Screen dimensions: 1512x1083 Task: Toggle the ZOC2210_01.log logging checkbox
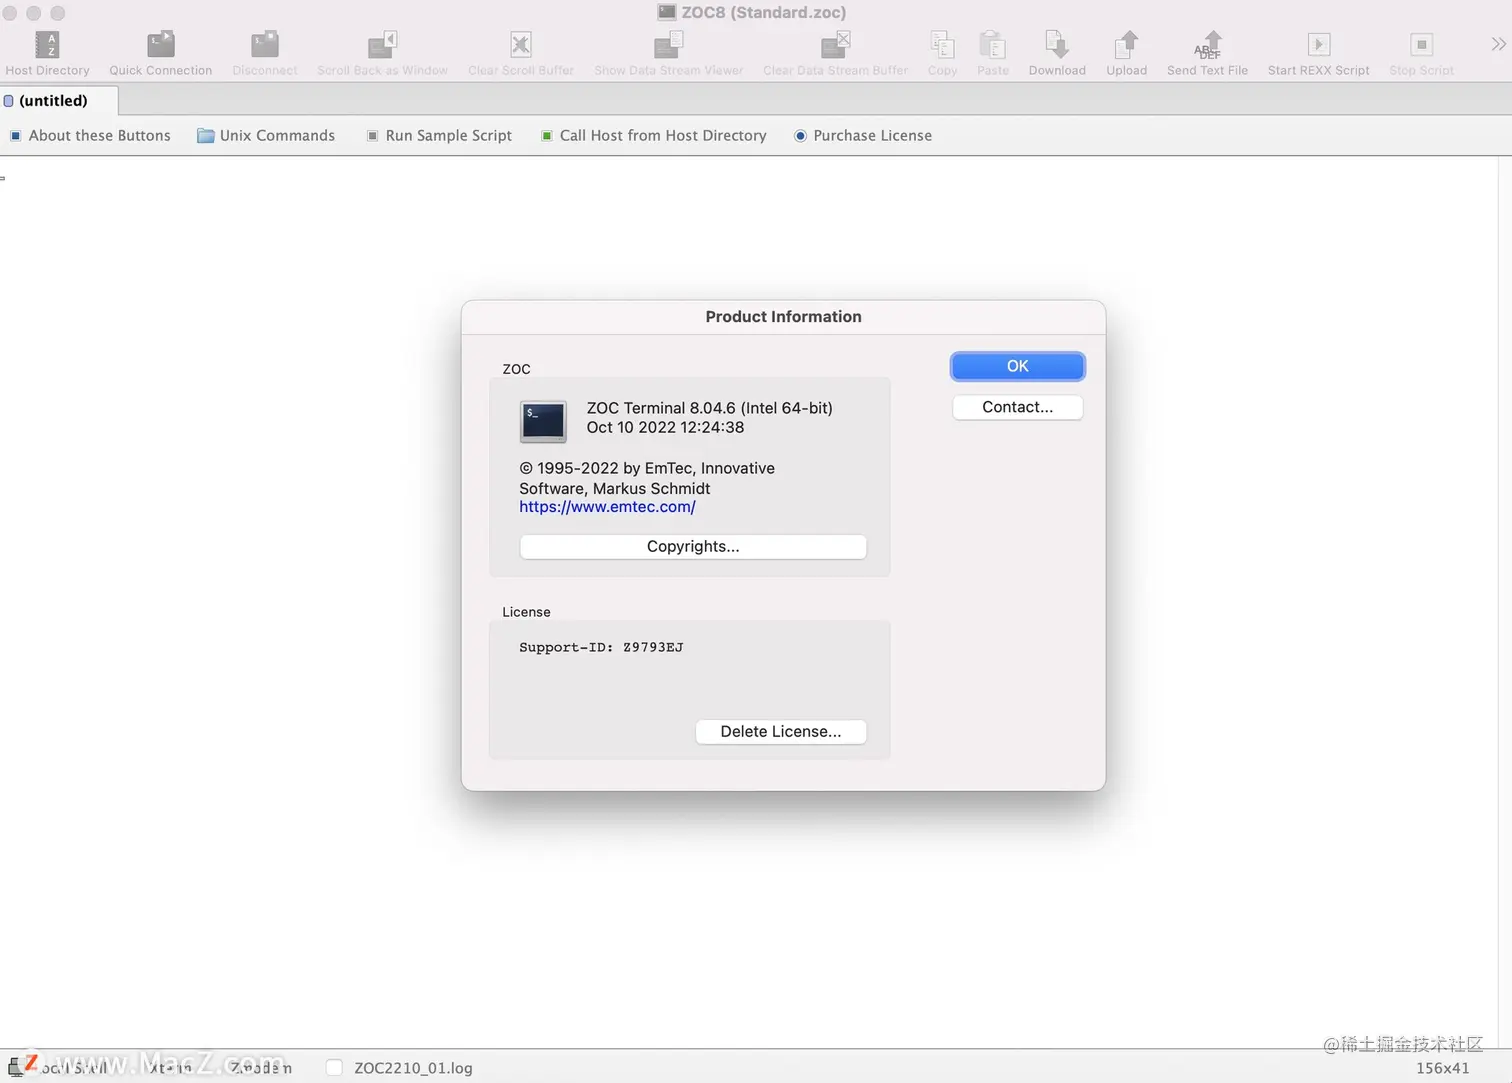[334, 1068]
